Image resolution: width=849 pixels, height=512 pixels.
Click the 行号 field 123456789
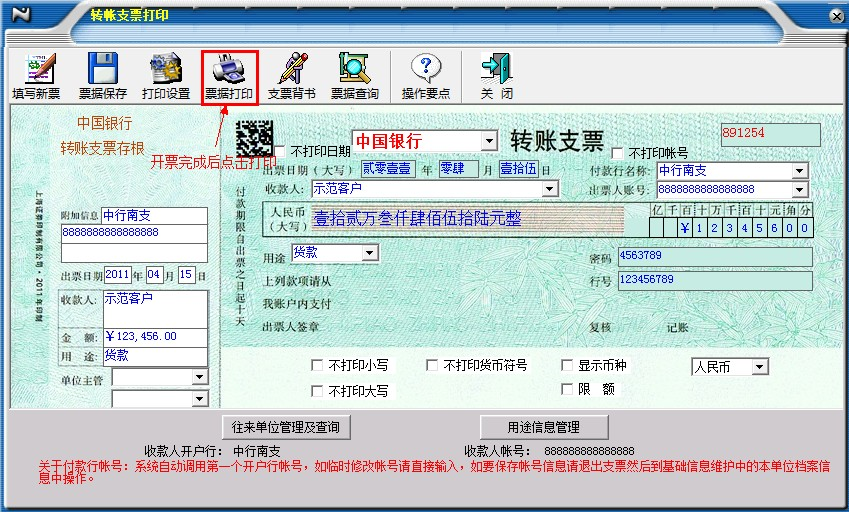715,280
